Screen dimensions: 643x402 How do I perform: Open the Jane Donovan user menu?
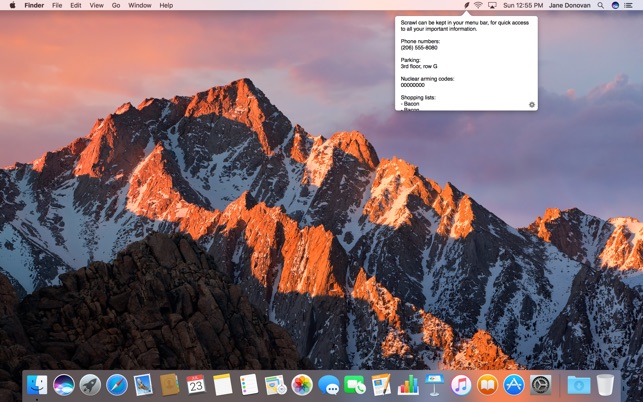571,5
